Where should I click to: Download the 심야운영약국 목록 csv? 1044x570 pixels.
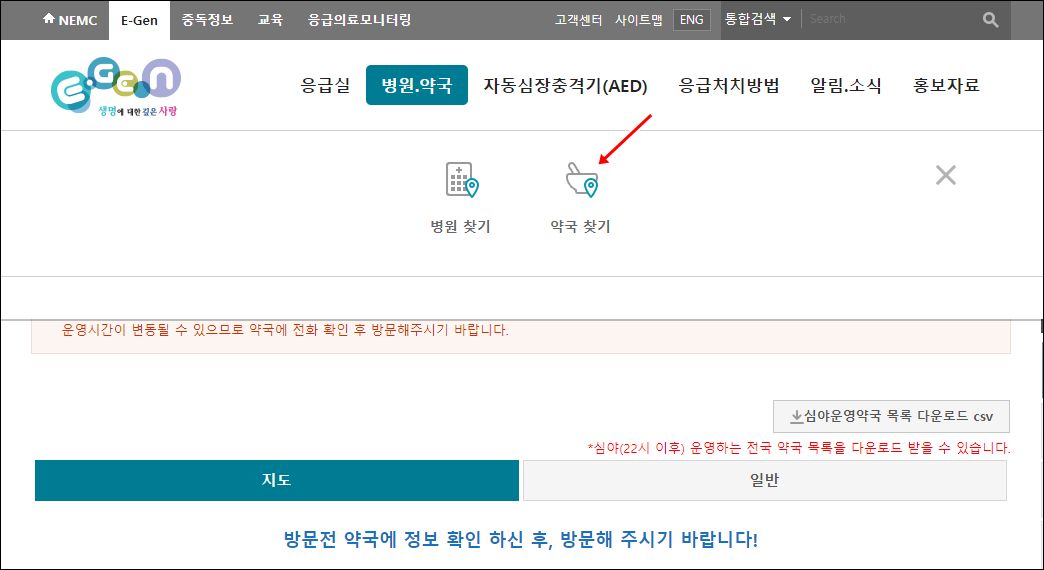(x=891, y=417)
